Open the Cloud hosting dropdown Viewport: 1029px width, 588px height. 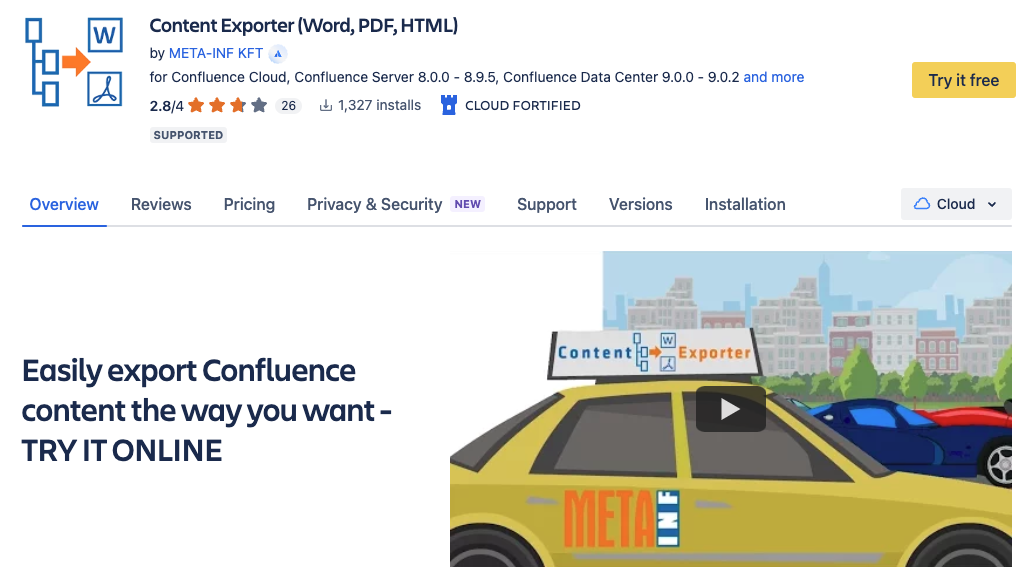pyautogui.click(x=956, y=204)
